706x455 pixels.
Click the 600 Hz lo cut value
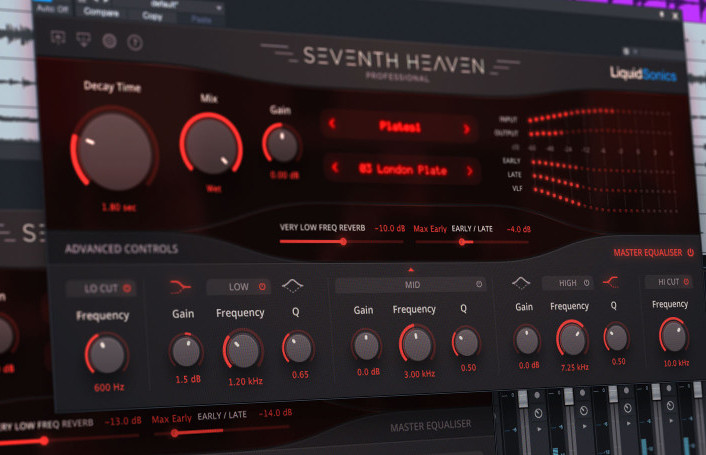[109, 387]
